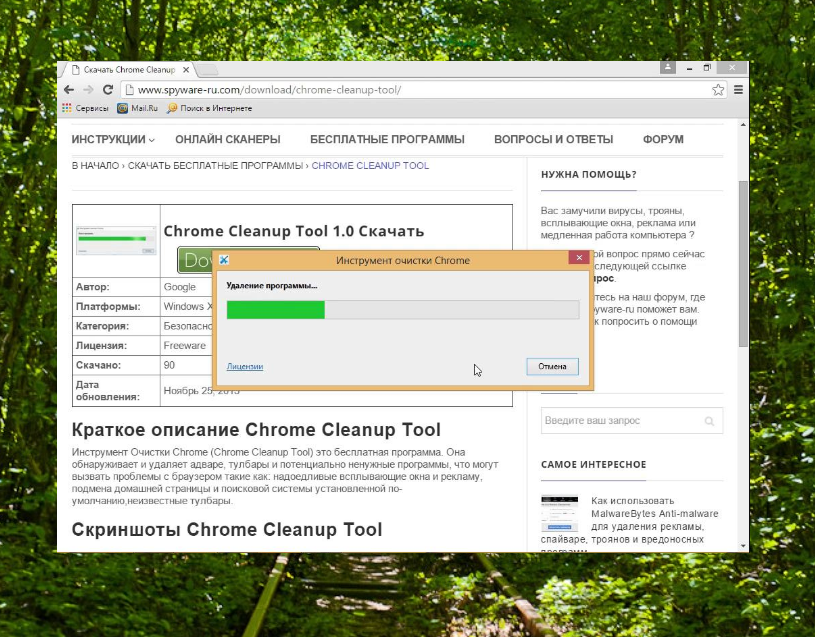Viewport: 815px width, 637px height.
Task: Open the Chrome hamburger menu
Action: [x=738, y=90]
